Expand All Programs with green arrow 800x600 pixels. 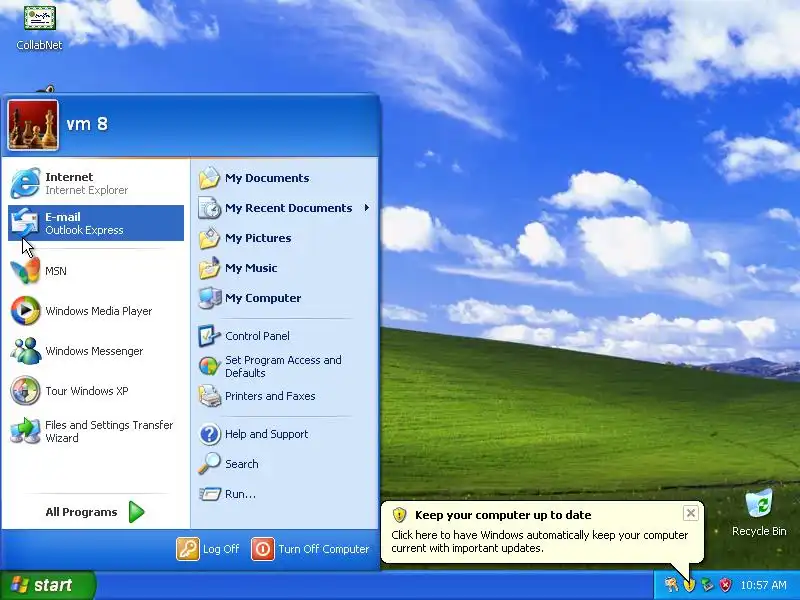(137, 512)
